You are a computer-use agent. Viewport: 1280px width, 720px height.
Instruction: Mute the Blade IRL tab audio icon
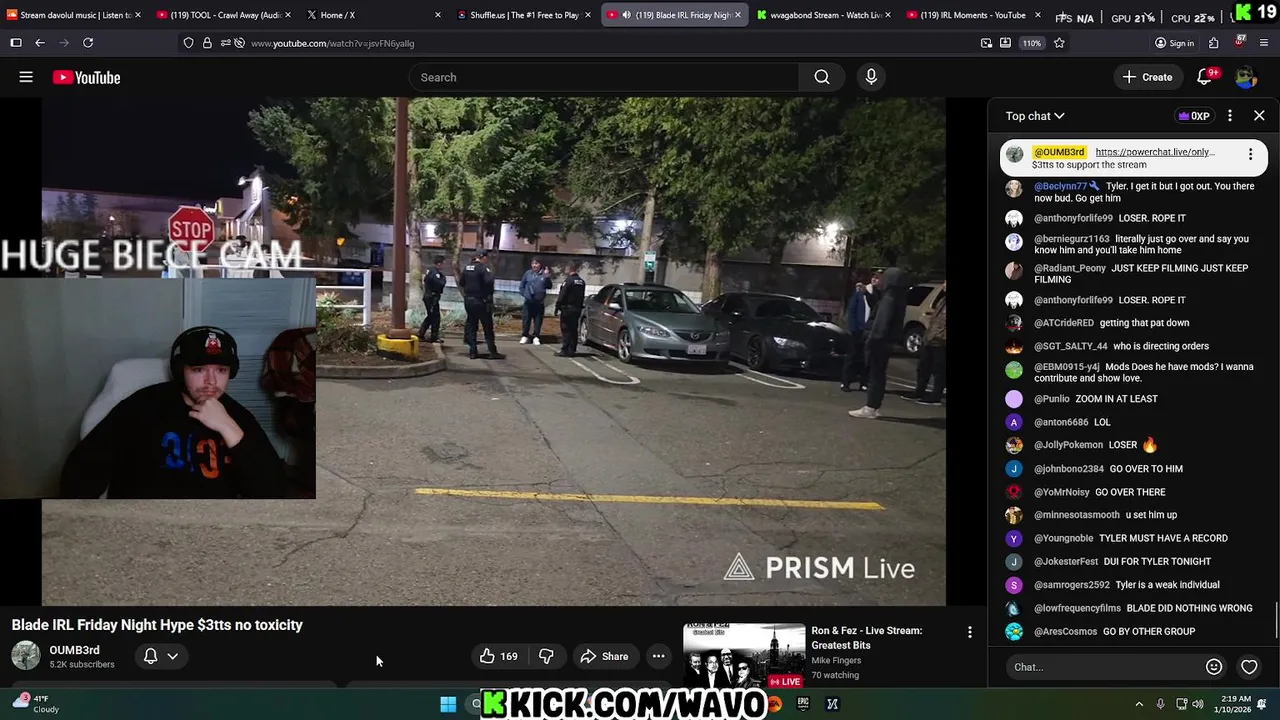(x=626, y=15)
